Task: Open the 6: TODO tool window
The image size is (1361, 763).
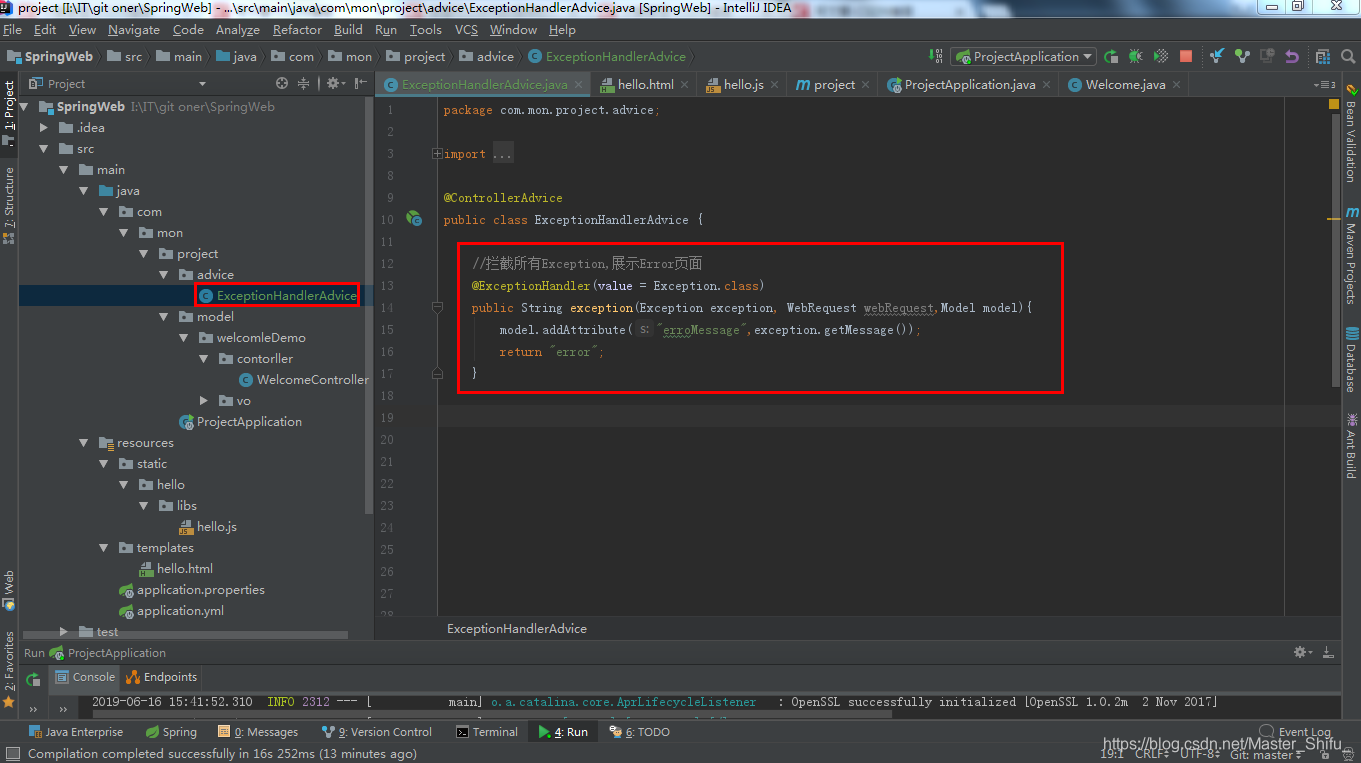Action: pos(640,732)
